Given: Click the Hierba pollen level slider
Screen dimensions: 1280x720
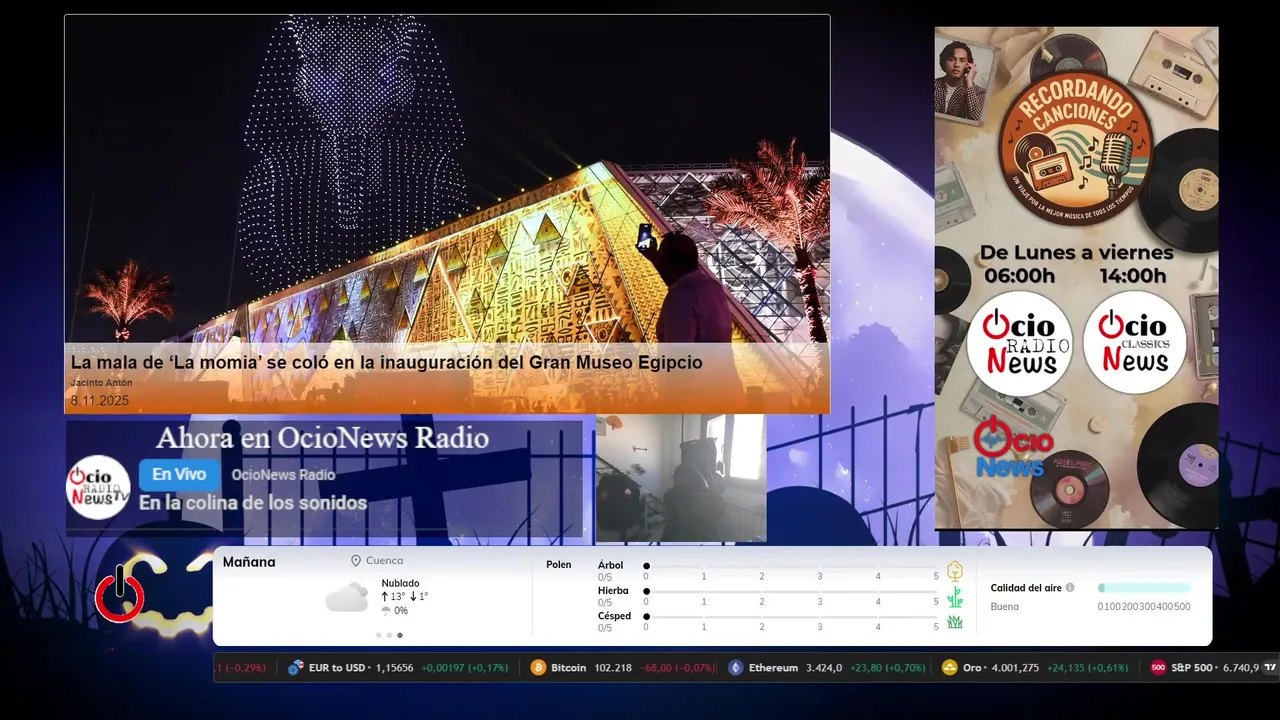Looking at the screenshot, I should click(791, 592).
